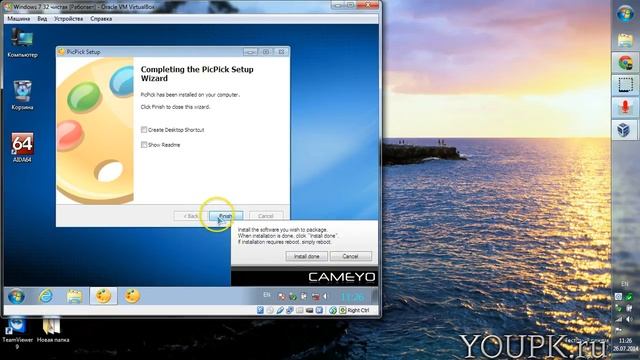Click VirtualBox mouse integration indicator

(x=333, y=310)
